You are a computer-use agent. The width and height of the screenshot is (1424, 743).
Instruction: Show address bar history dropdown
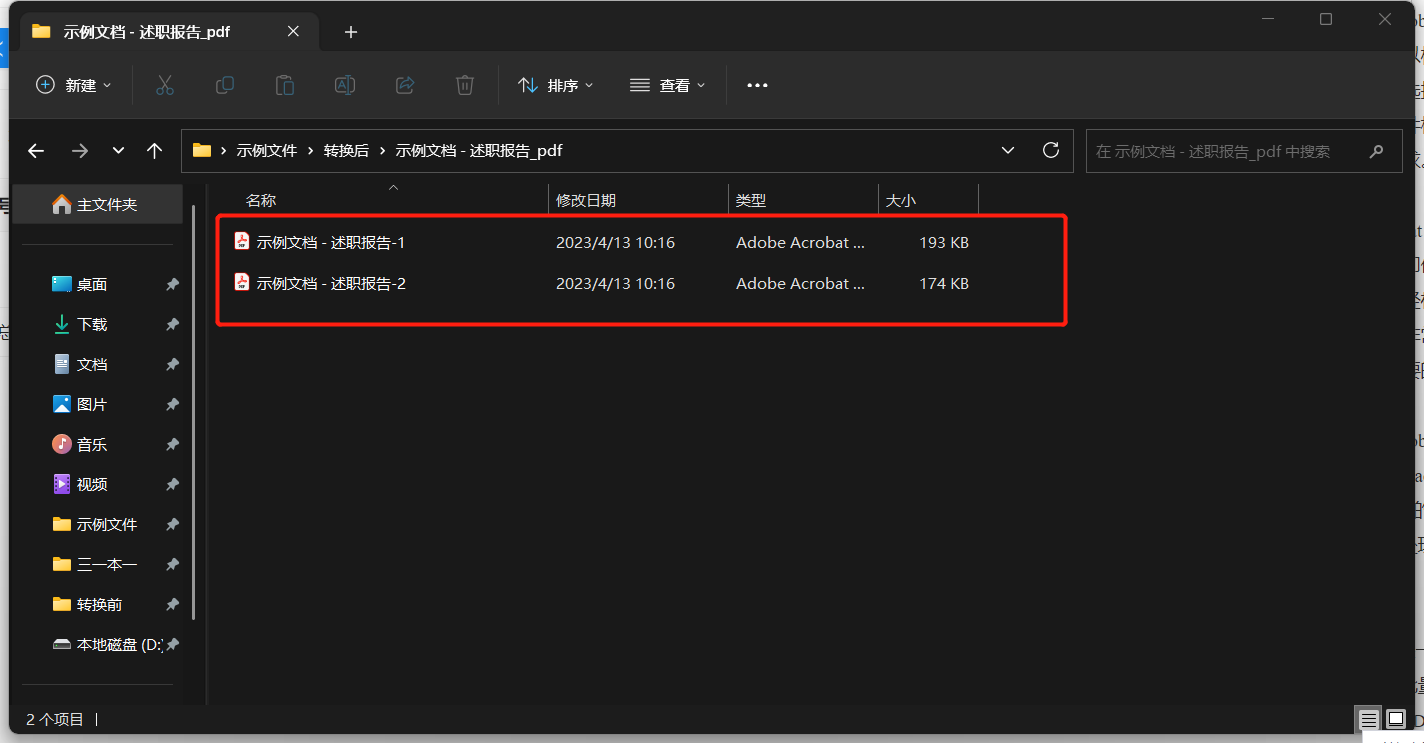(1008, 151)
